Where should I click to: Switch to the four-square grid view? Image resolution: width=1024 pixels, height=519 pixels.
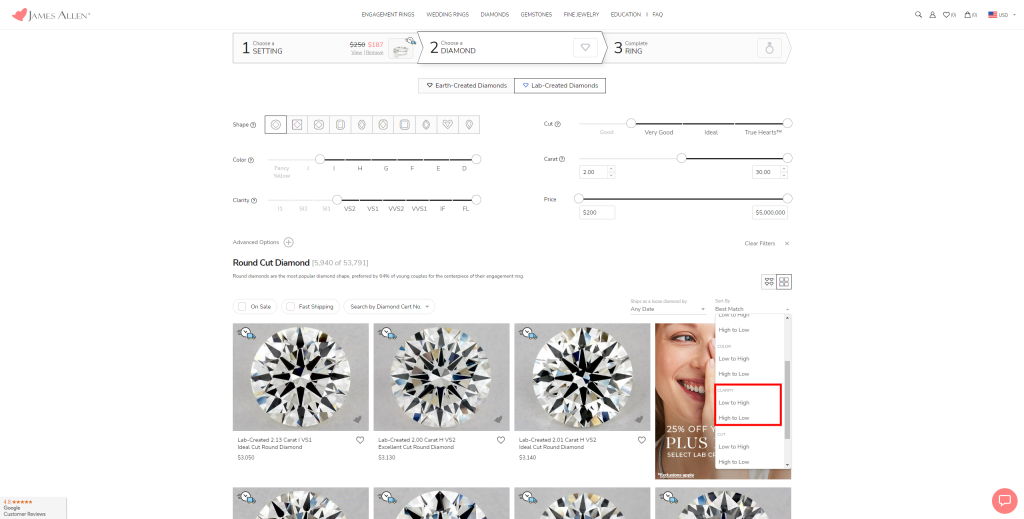click(784, 282)
